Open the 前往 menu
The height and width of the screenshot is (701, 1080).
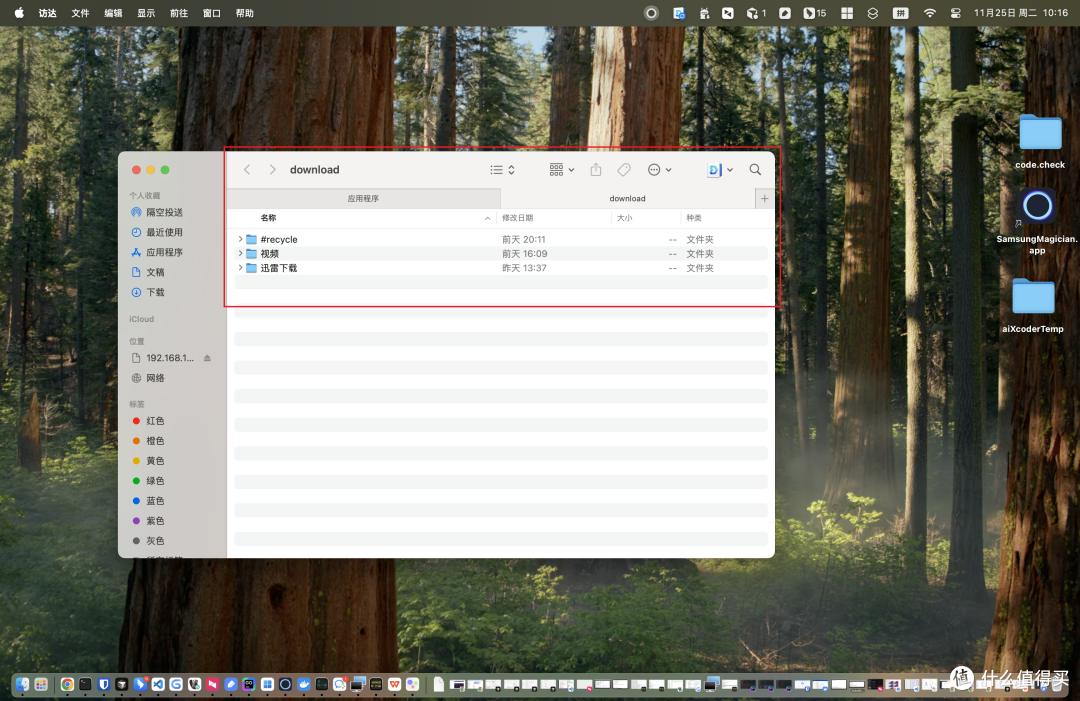coord(179,12)
